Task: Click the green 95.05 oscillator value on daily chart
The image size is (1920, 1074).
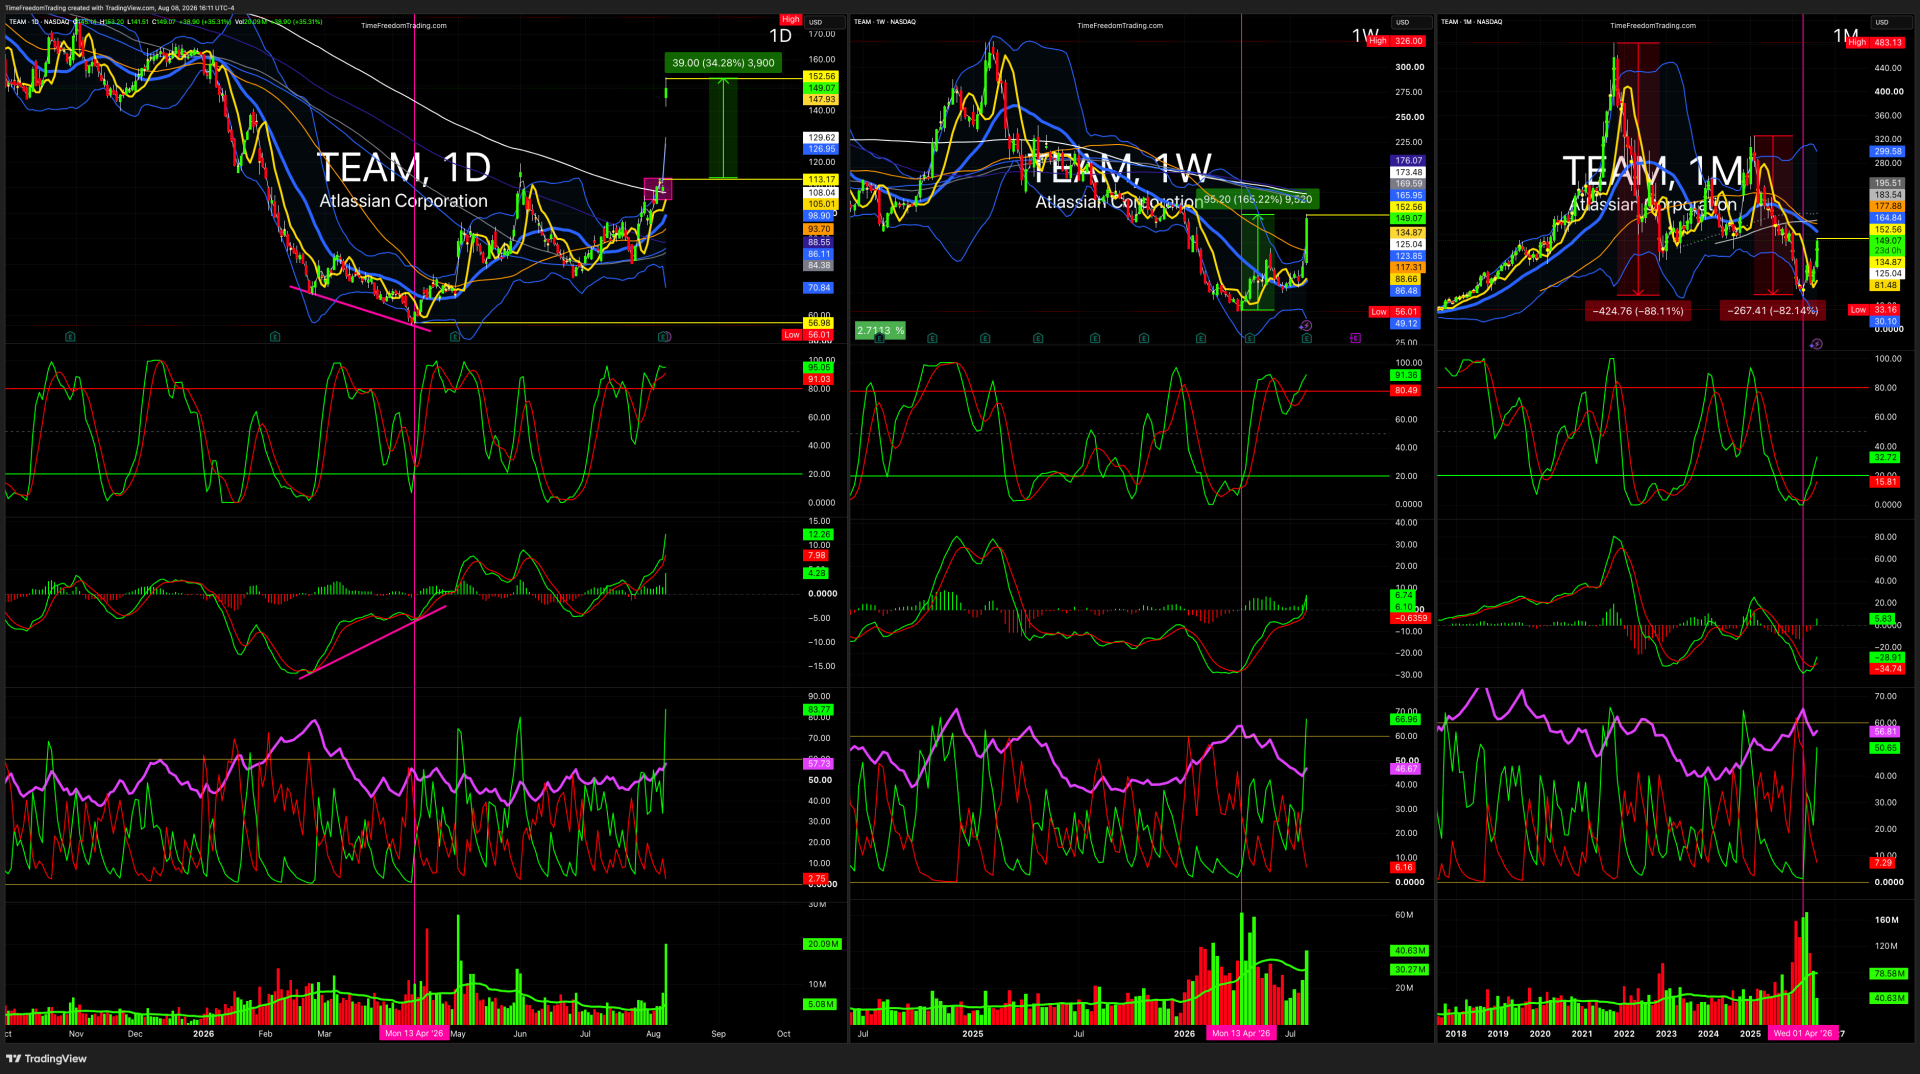Action: coord(819,368)
